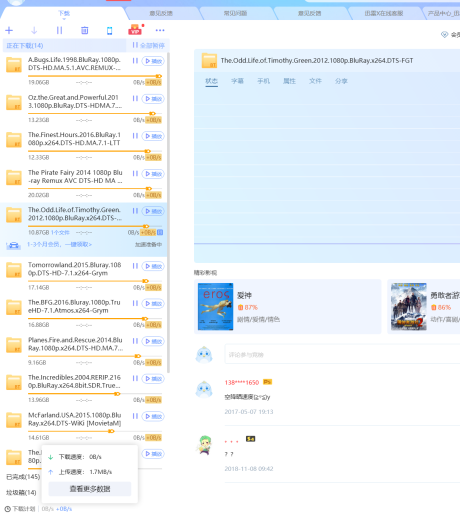
Task: Switch to the 常见问题 top tab
Action: click(x=235, y=13)
